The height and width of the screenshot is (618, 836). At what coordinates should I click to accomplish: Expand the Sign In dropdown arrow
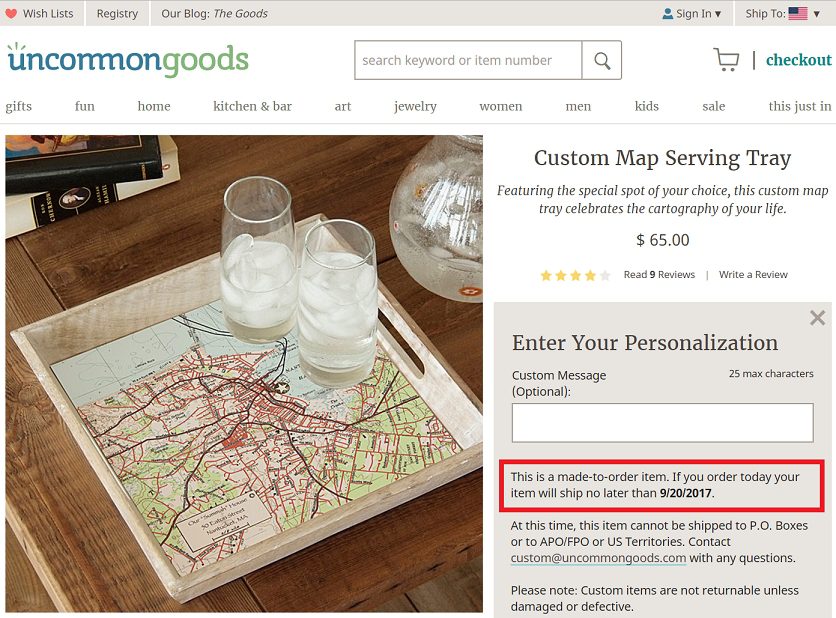pyautogui.click(x=718, y=14)
